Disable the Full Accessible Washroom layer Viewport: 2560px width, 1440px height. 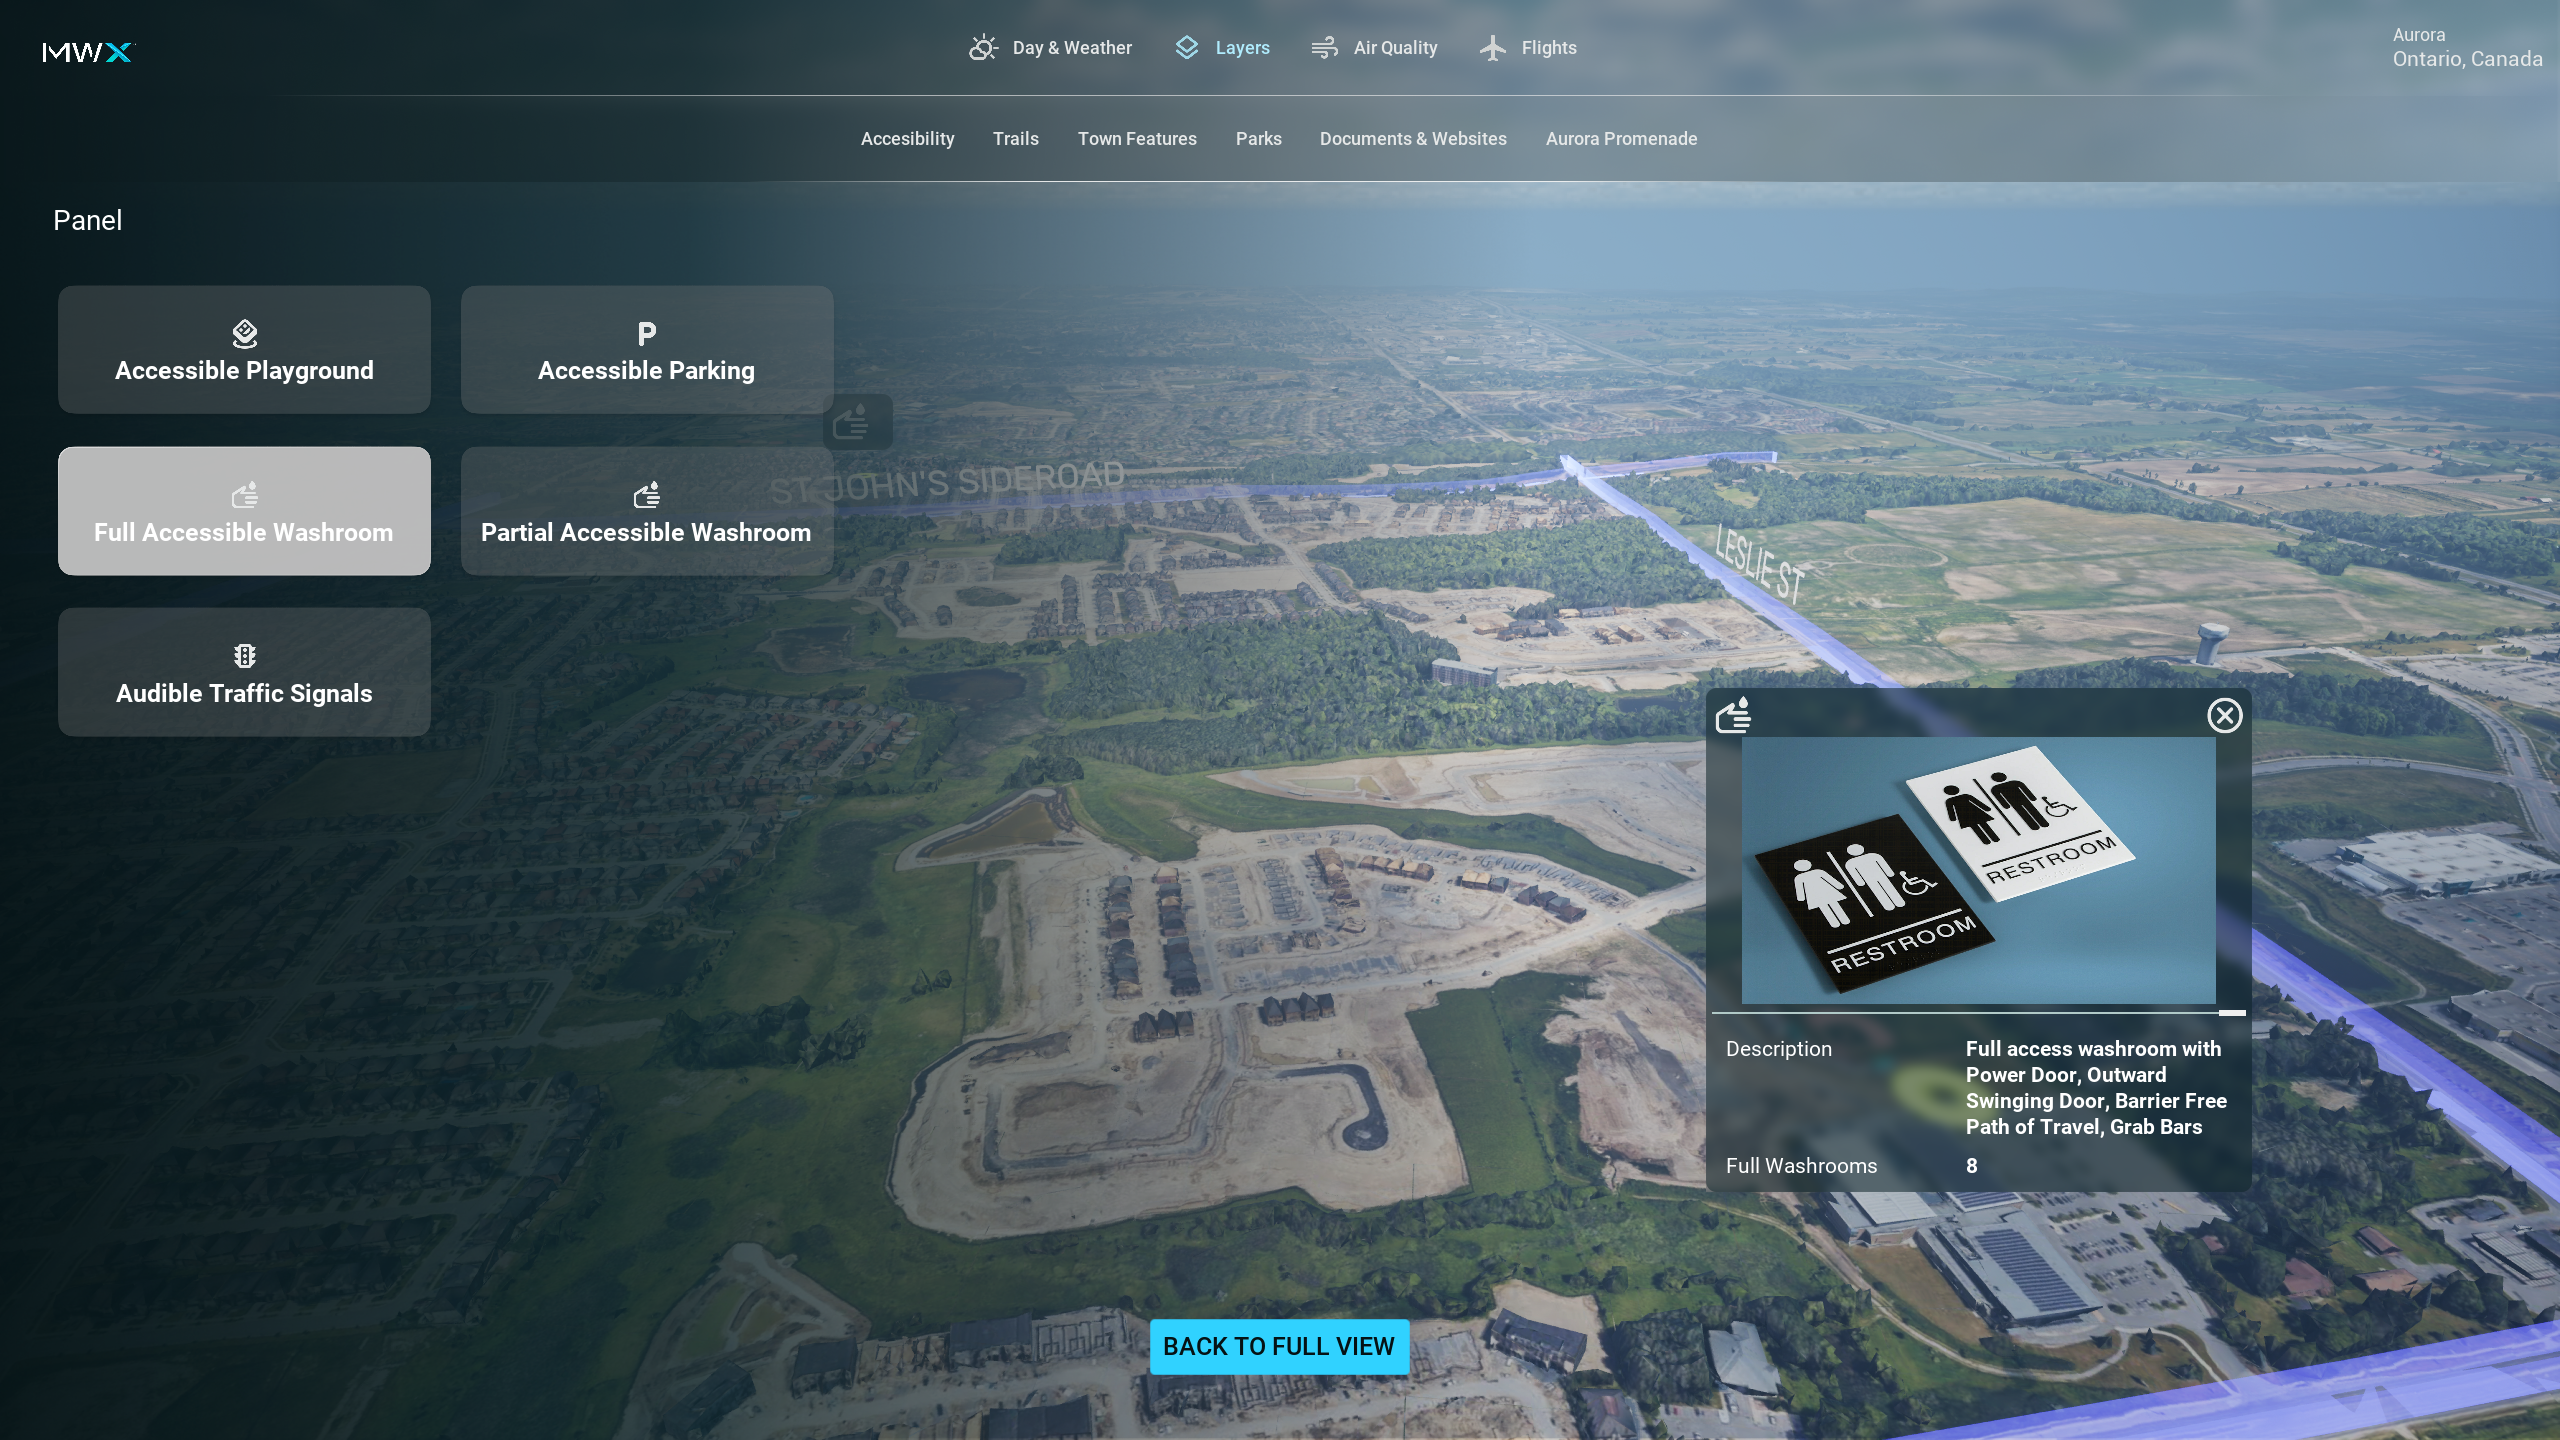click(x=244, y=511)
